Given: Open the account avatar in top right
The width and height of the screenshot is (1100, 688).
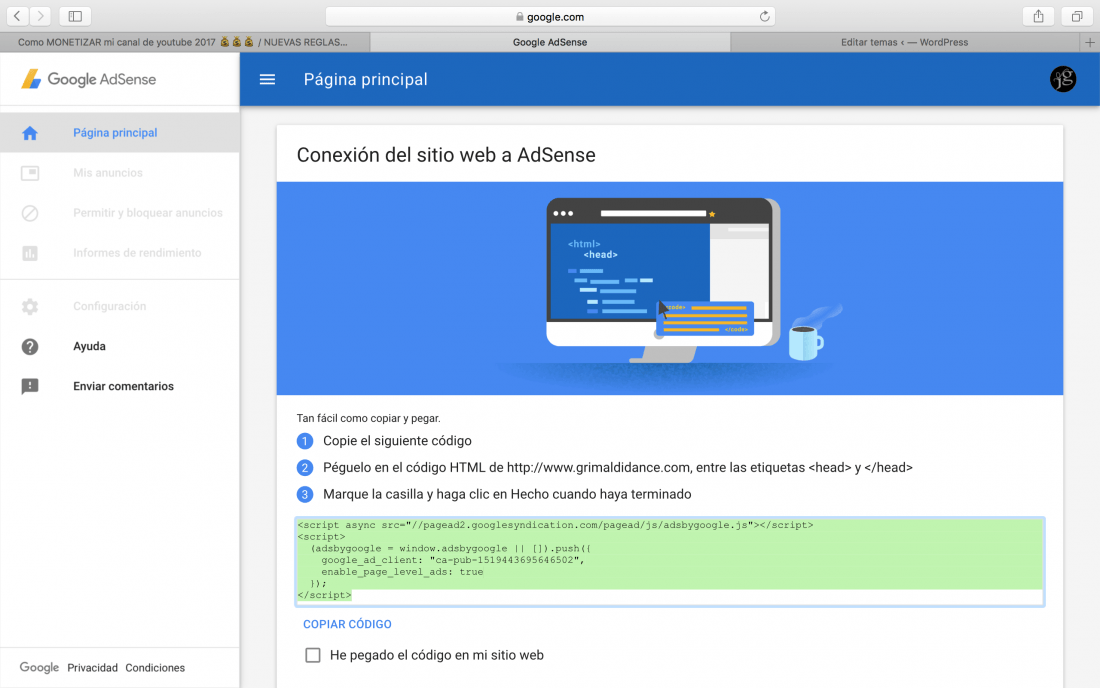Looking at the screenshot, I should (1063, 79).
